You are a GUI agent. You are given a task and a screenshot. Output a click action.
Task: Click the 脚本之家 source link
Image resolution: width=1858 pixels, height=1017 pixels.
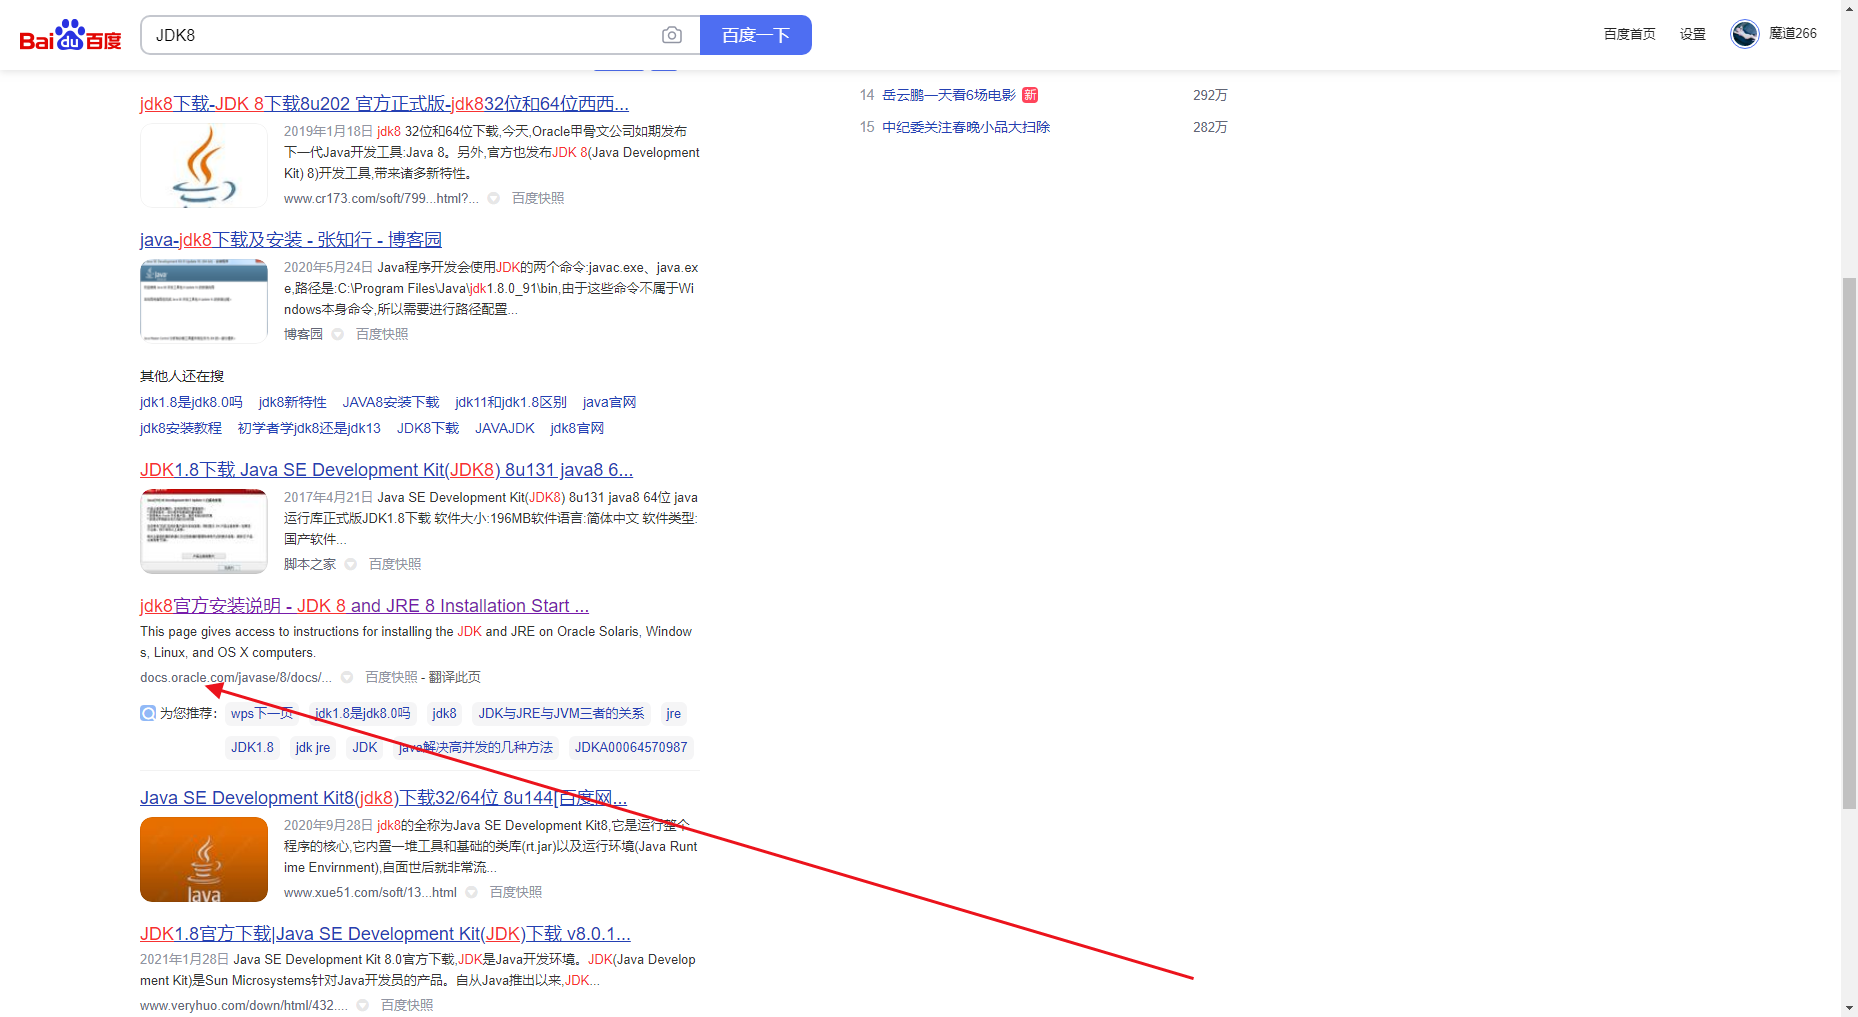point(310,564)
